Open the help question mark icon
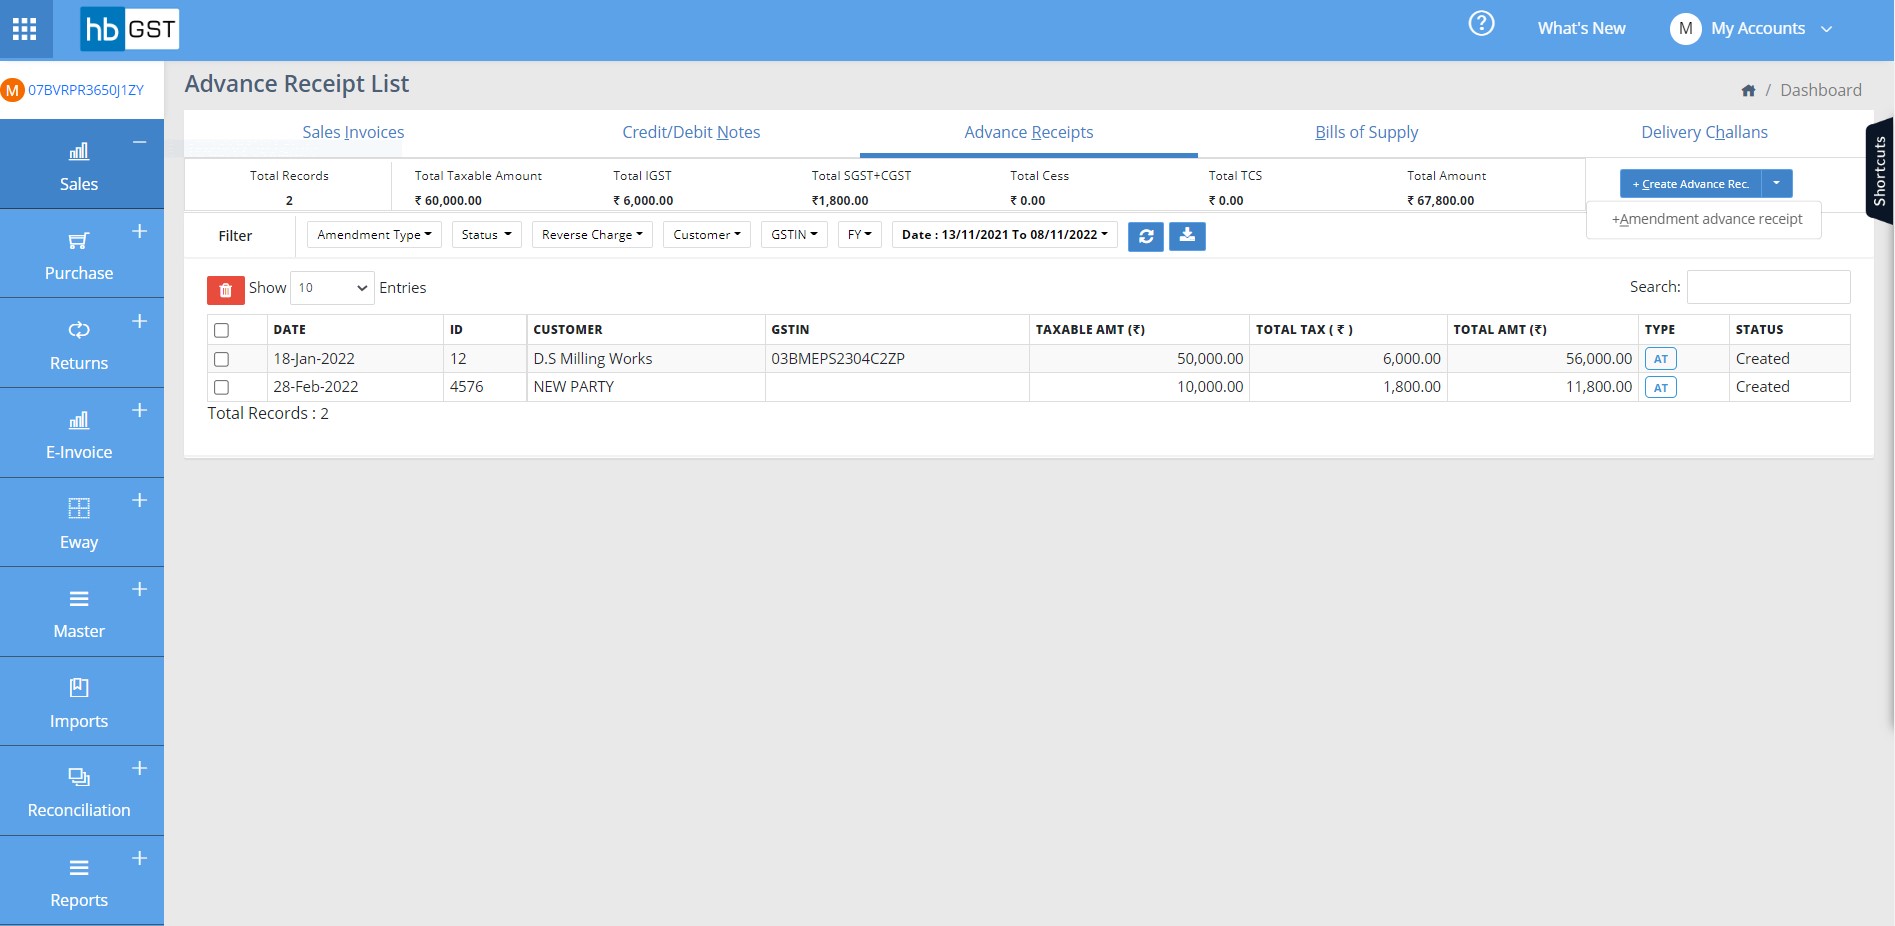The height and width of the screenshot is (926, 1895). tap(1481, 23)
